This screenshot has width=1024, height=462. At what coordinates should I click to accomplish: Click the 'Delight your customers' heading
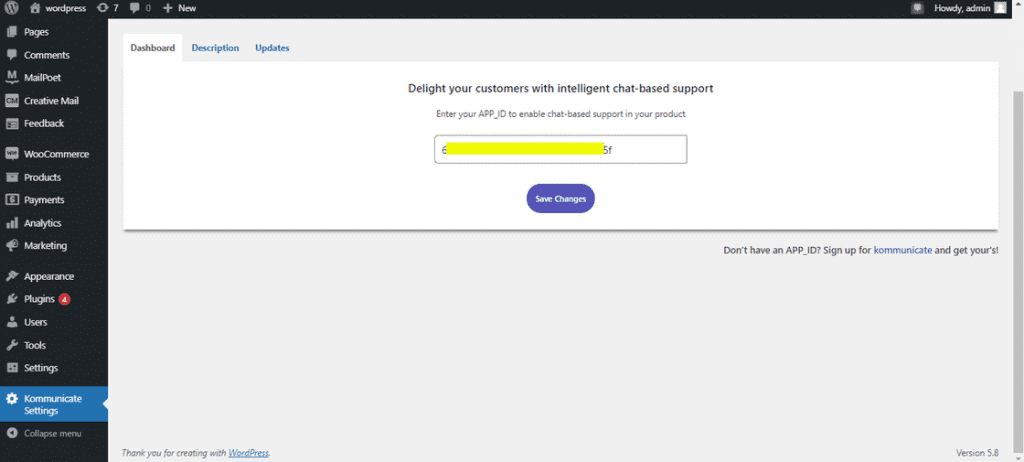[x=560, y=88]
